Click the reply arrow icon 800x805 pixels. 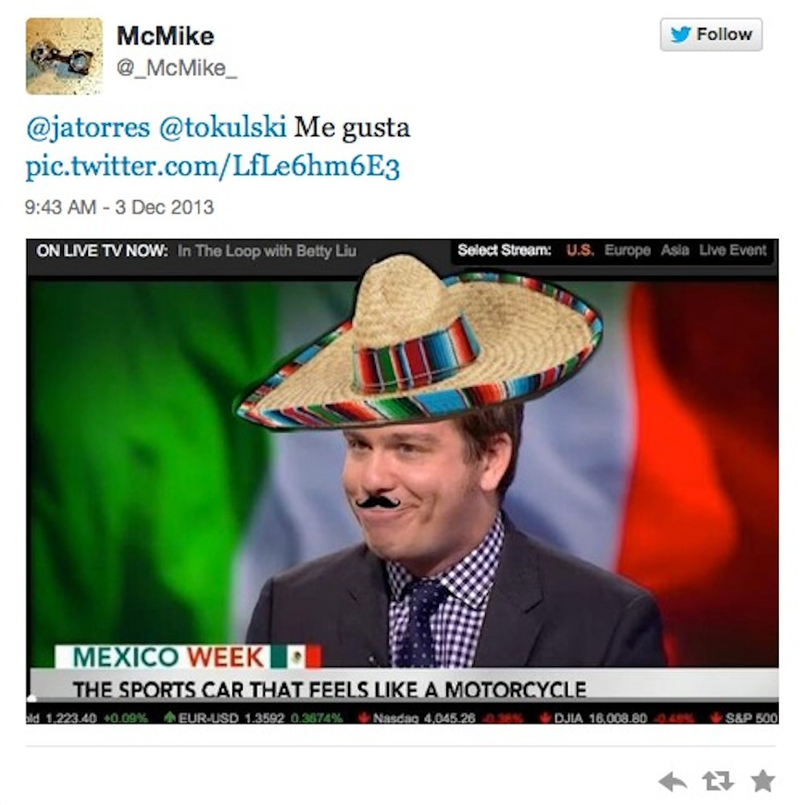[x=672, y=782]
